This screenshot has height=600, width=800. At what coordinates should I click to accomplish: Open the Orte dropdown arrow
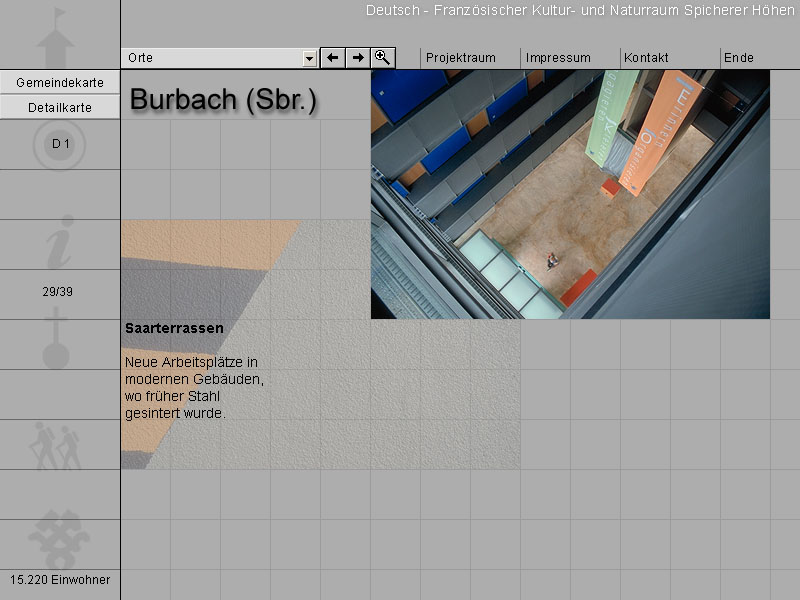309,59
